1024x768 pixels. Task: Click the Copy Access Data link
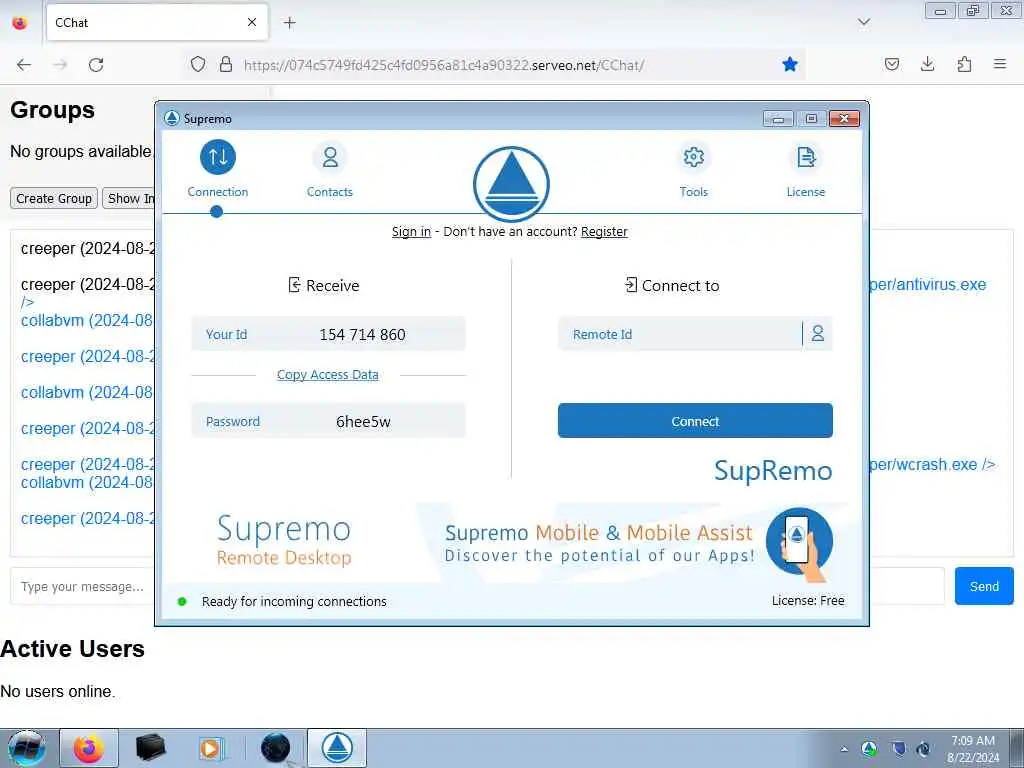tap(328, 375)
